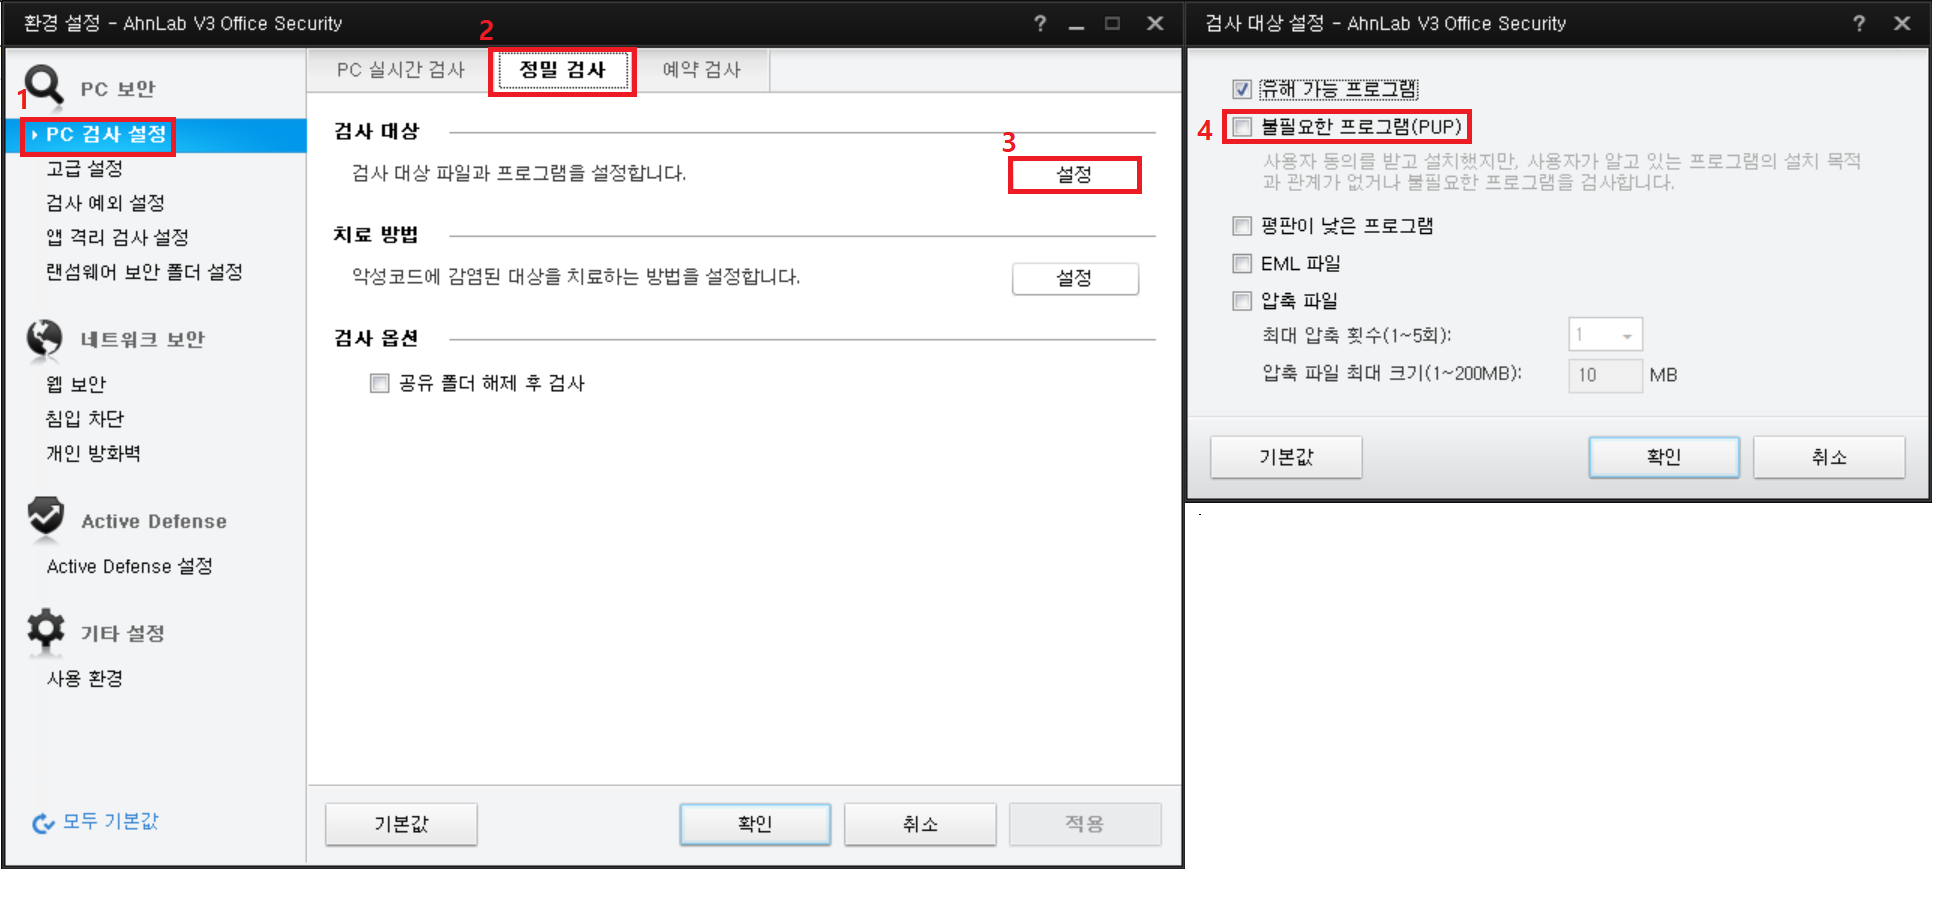Open the 최대 압축 횟수 dropdown
Viewport: 1946px width, 906px height.
[x=1605, y=335]
